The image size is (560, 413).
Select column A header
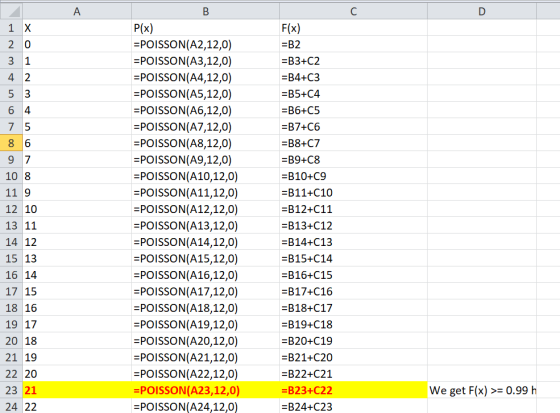pyautogui.click(x=77, y=11)
